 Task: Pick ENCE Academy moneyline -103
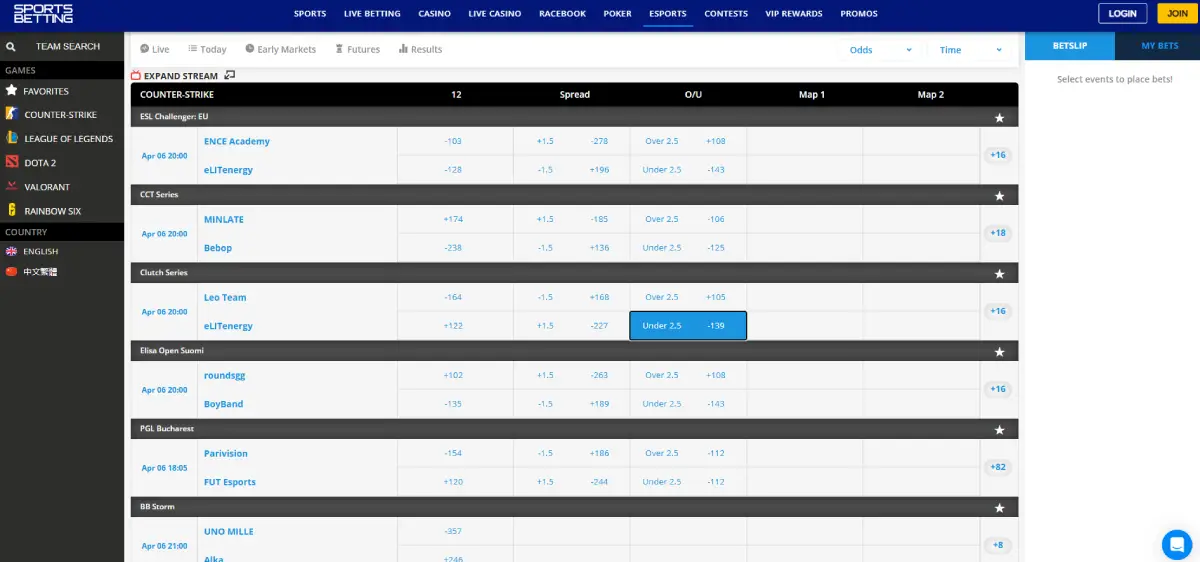coord(454,141)
